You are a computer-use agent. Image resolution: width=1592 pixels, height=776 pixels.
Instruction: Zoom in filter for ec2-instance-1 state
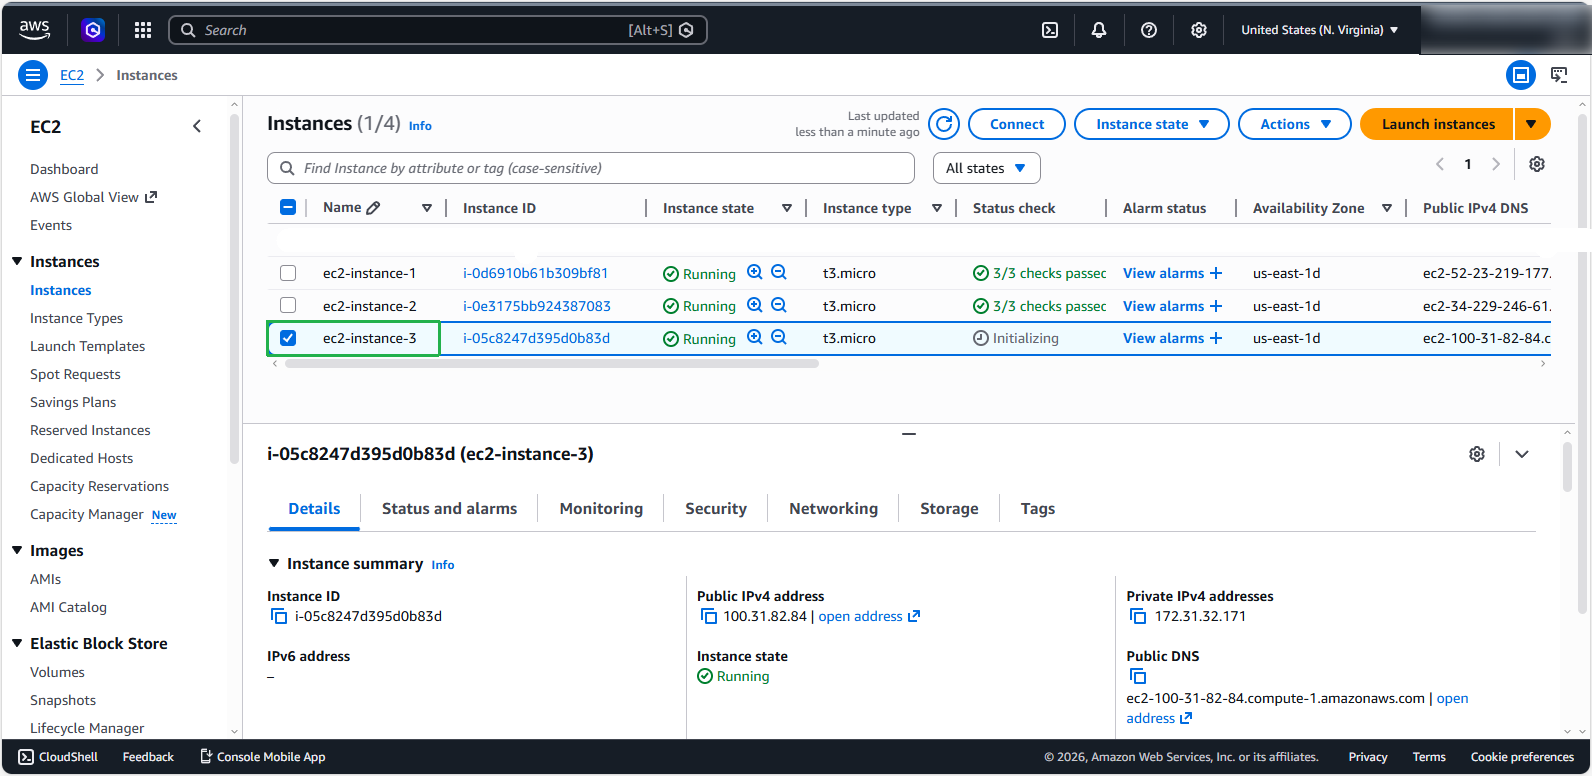pos(755,272)
